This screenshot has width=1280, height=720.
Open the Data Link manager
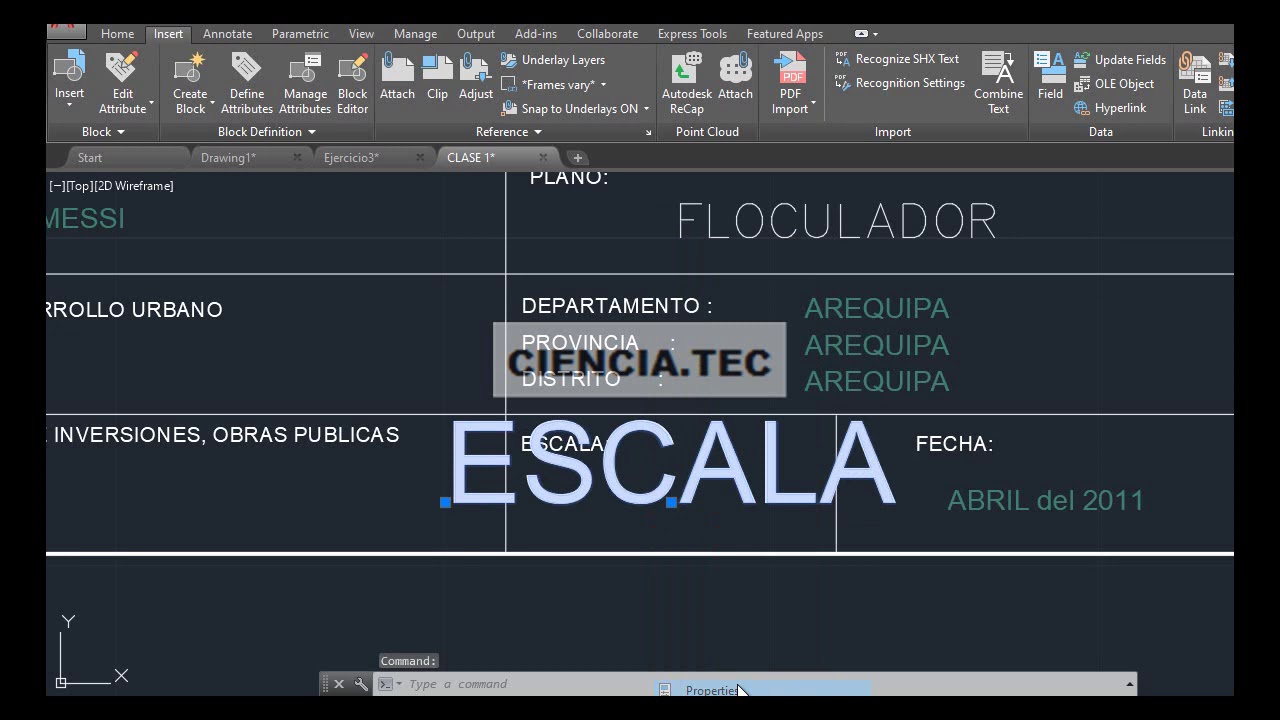1194,84
